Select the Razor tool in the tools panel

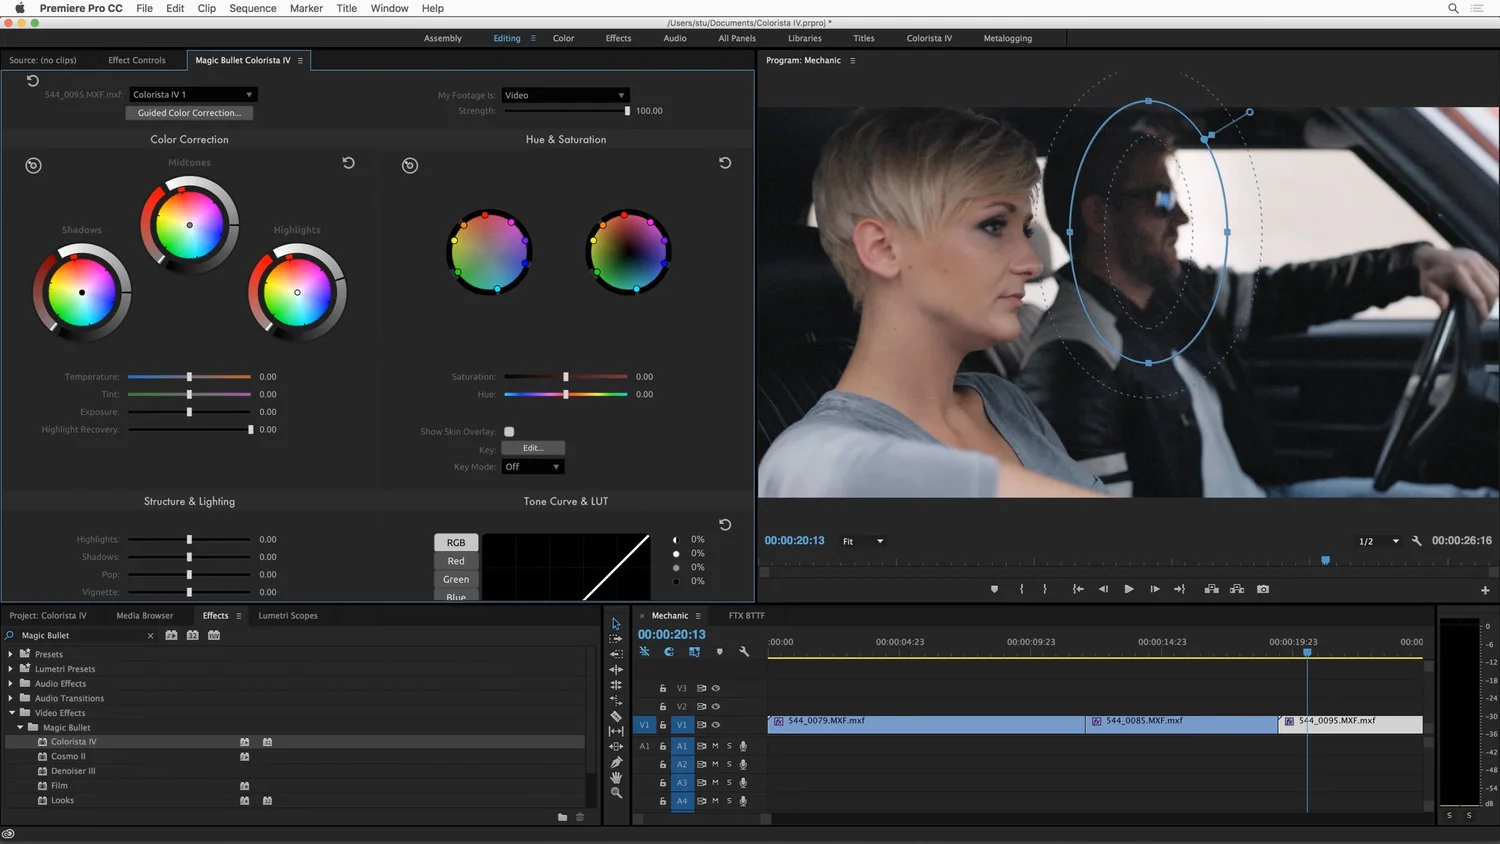coord(616,716)
